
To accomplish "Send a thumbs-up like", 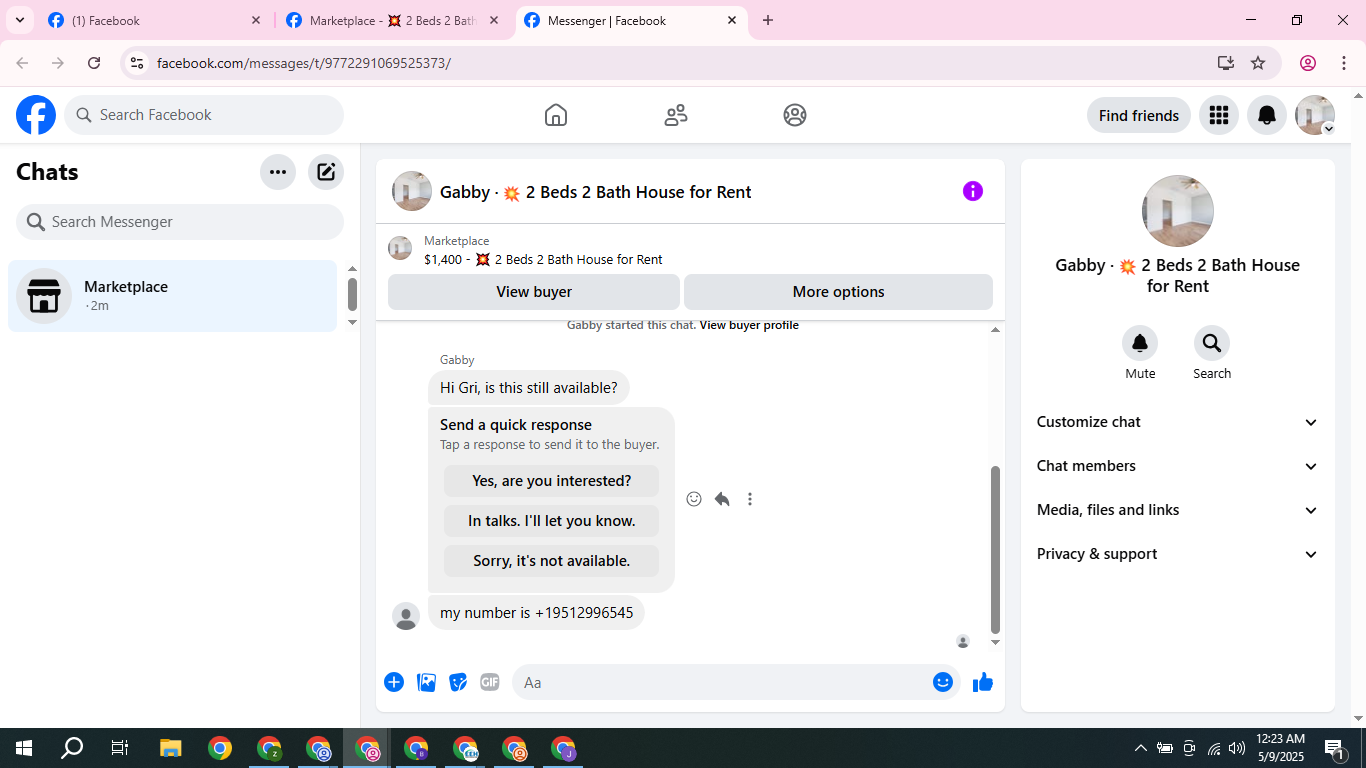I will coord(983,682).
